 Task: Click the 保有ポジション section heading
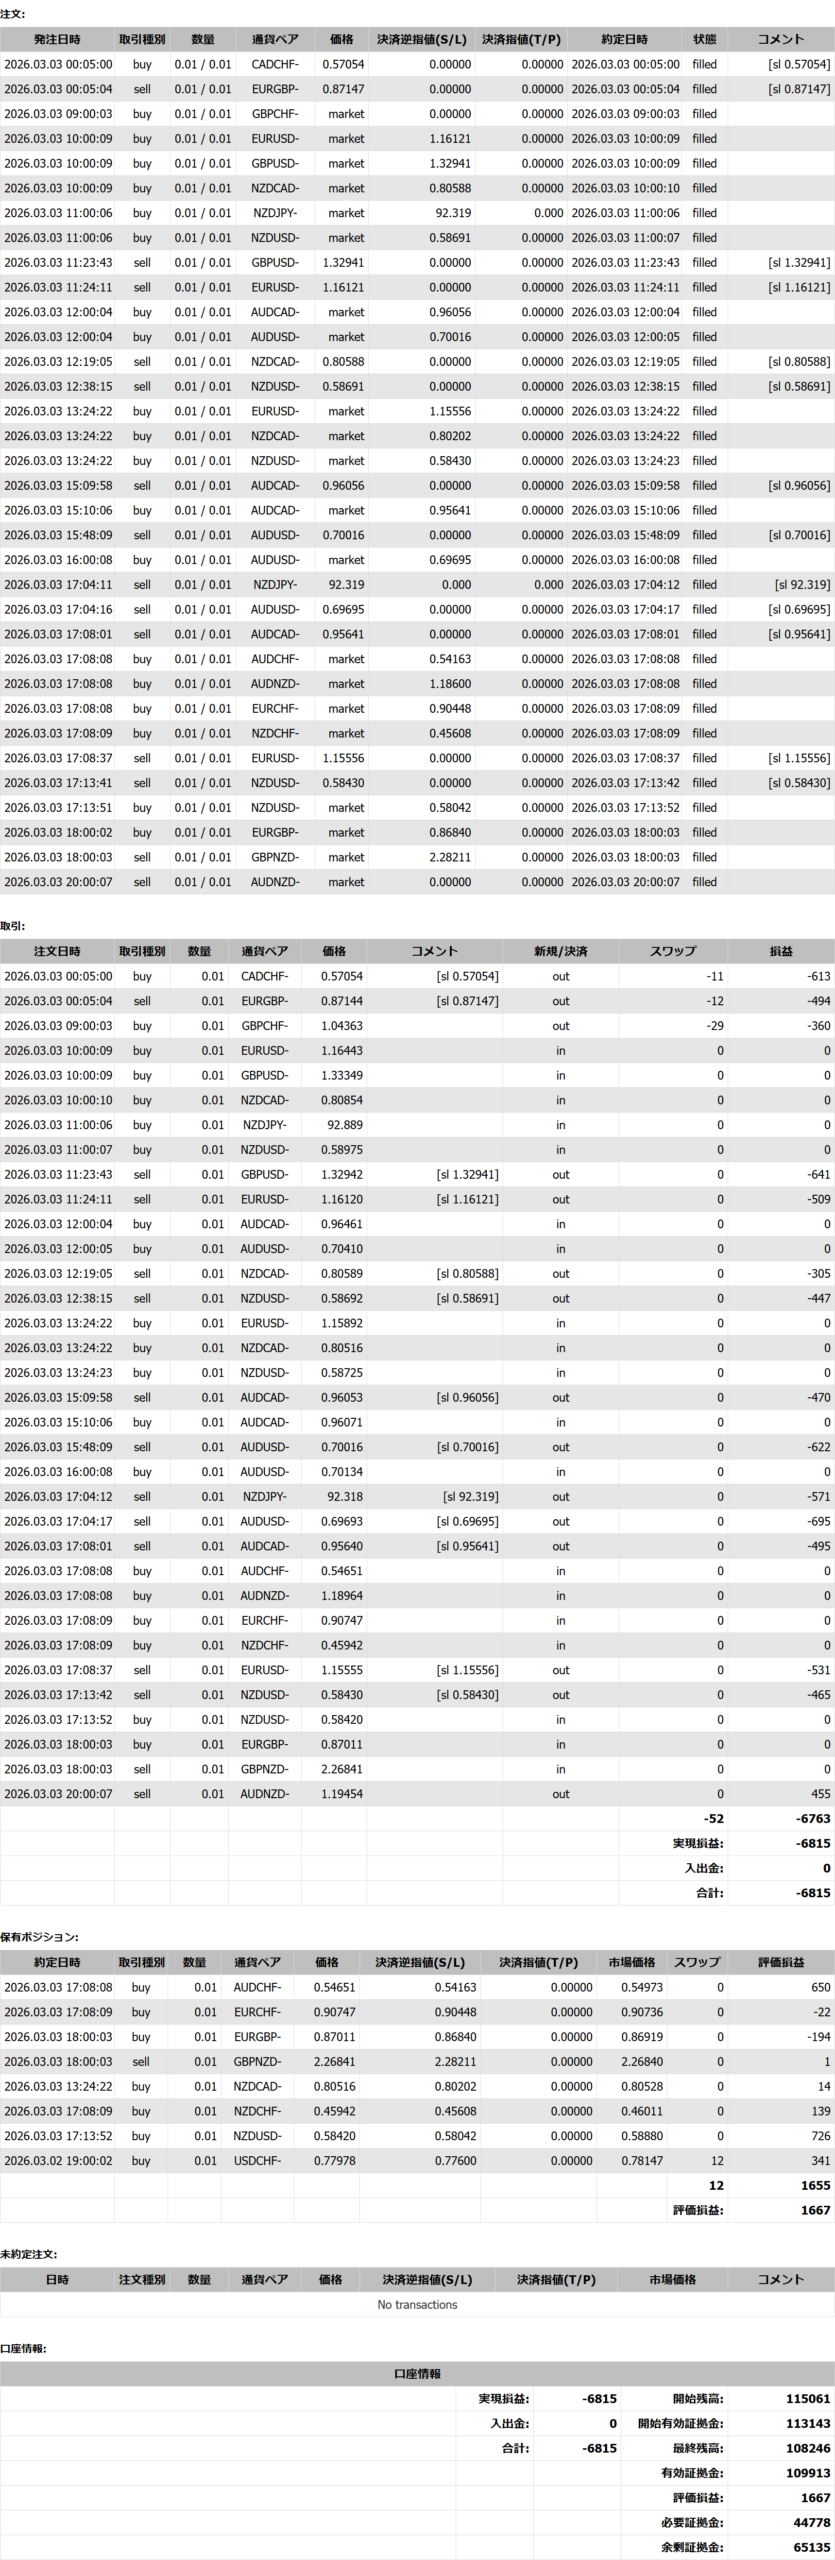coord(39,1937)
